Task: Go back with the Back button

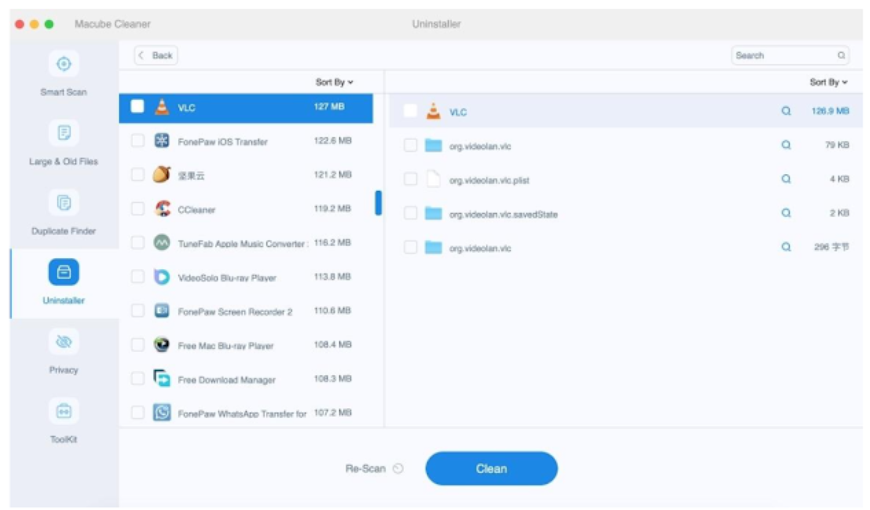Action: click(x=156, y=55)
